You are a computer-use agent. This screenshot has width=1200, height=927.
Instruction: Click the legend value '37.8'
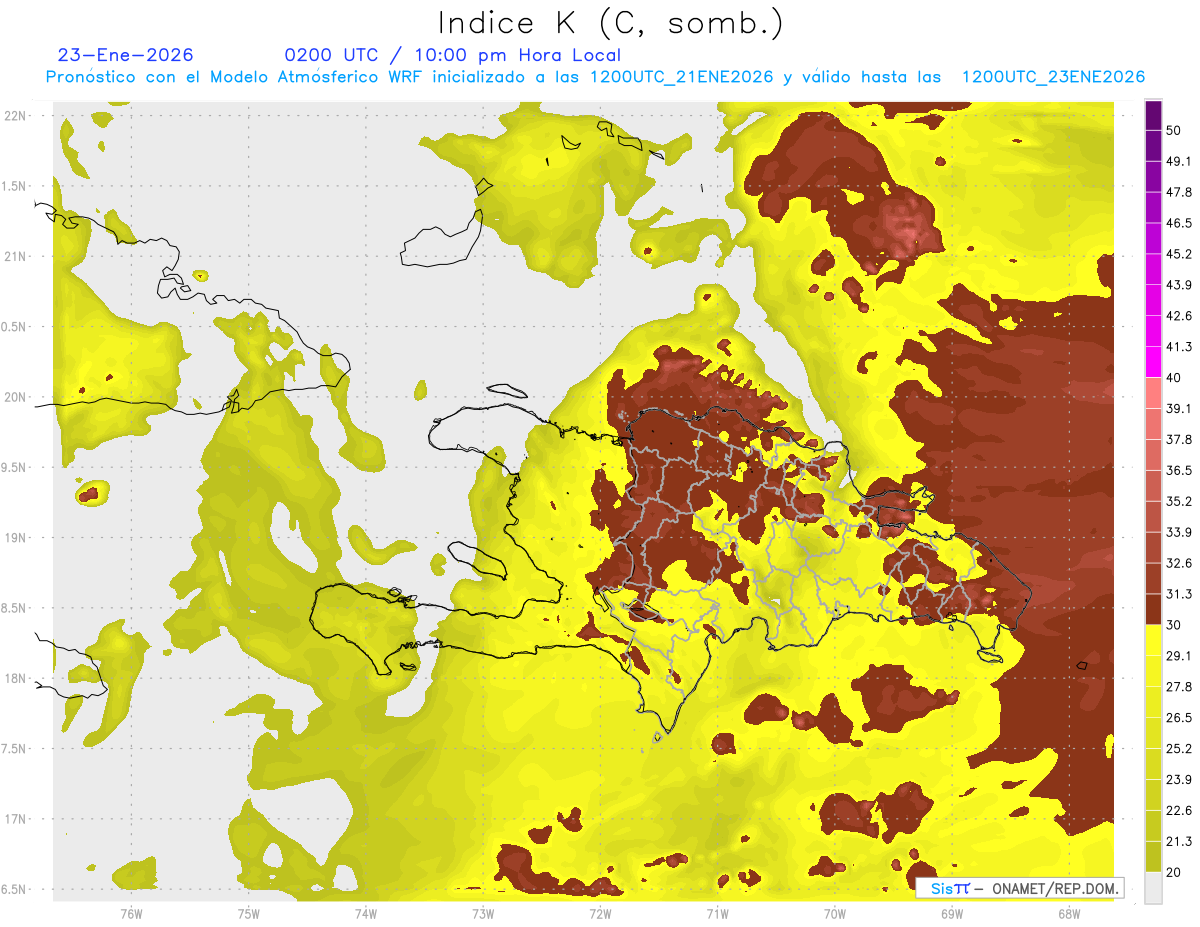tap(1179, 439)
